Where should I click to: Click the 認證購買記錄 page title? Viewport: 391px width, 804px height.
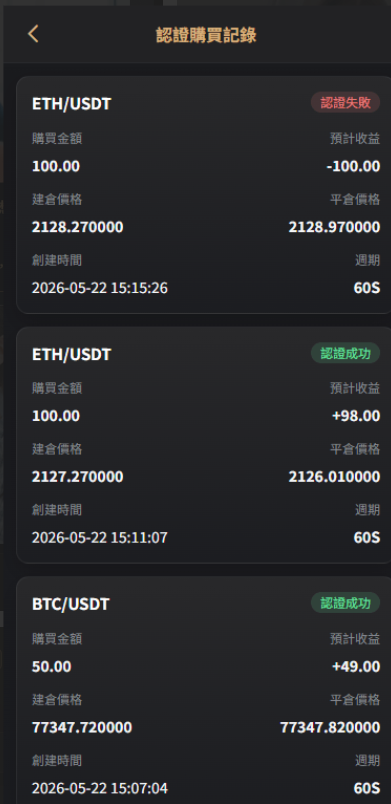click(x=206, y=35)
